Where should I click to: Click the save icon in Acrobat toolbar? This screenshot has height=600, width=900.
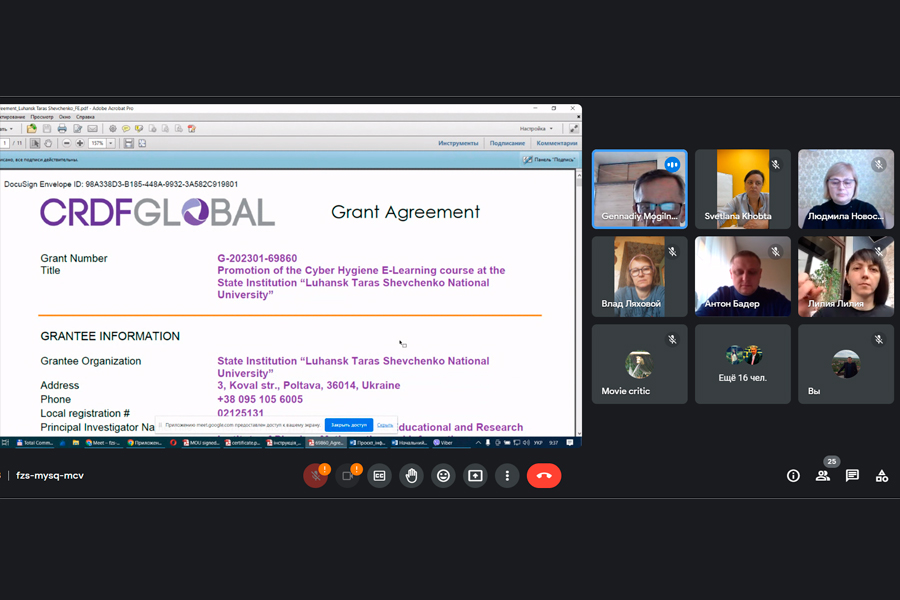click(x=47, y=129)
